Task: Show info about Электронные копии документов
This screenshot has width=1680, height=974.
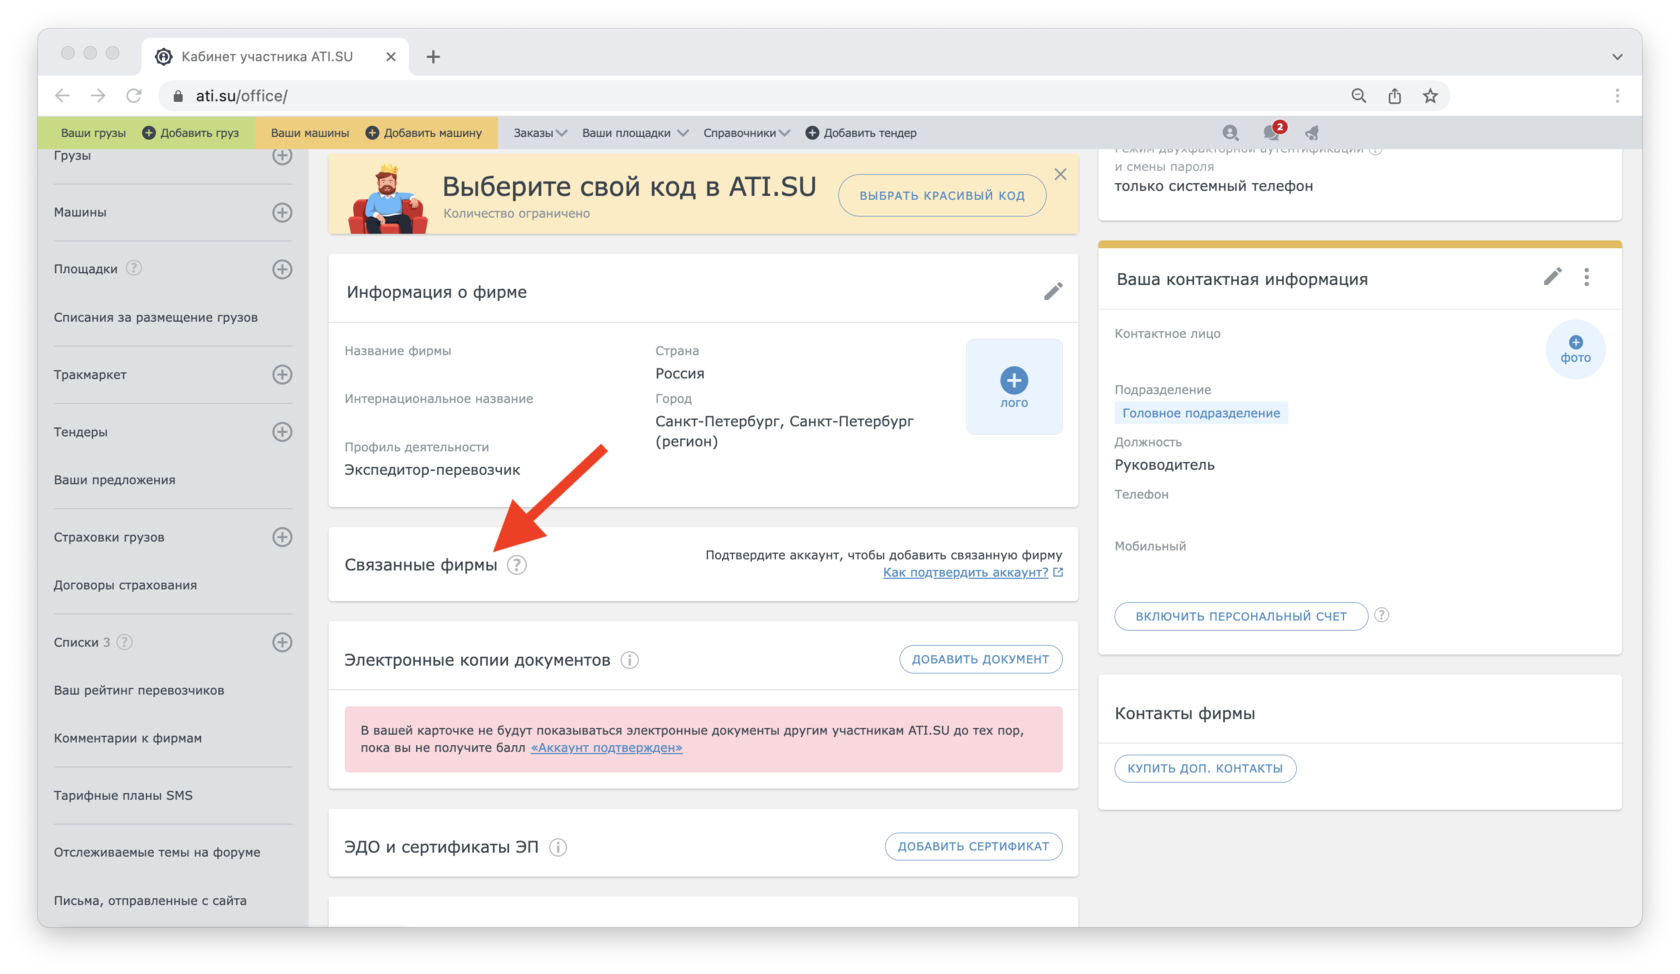Action: click(629, 660)
